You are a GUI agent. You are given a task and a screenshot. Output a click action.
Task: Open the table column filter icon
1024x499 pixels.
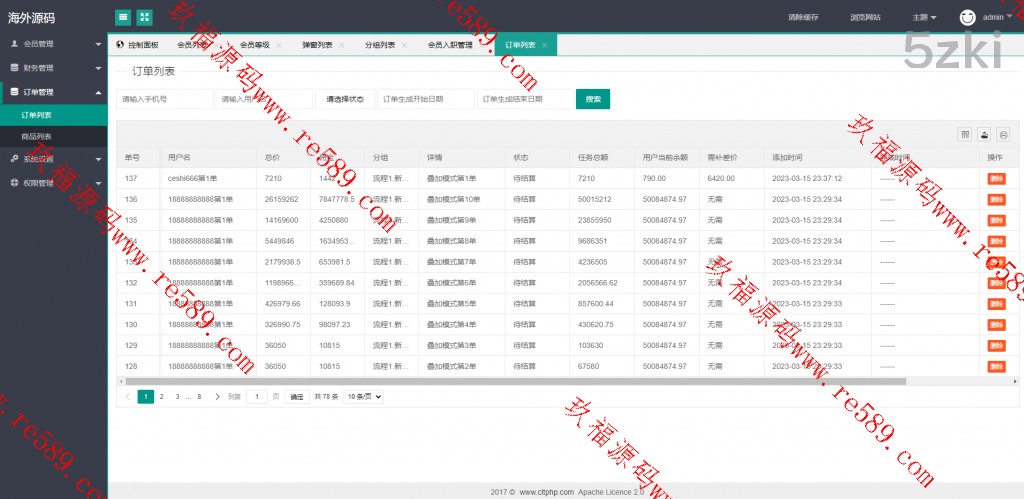tap(965, 134)
